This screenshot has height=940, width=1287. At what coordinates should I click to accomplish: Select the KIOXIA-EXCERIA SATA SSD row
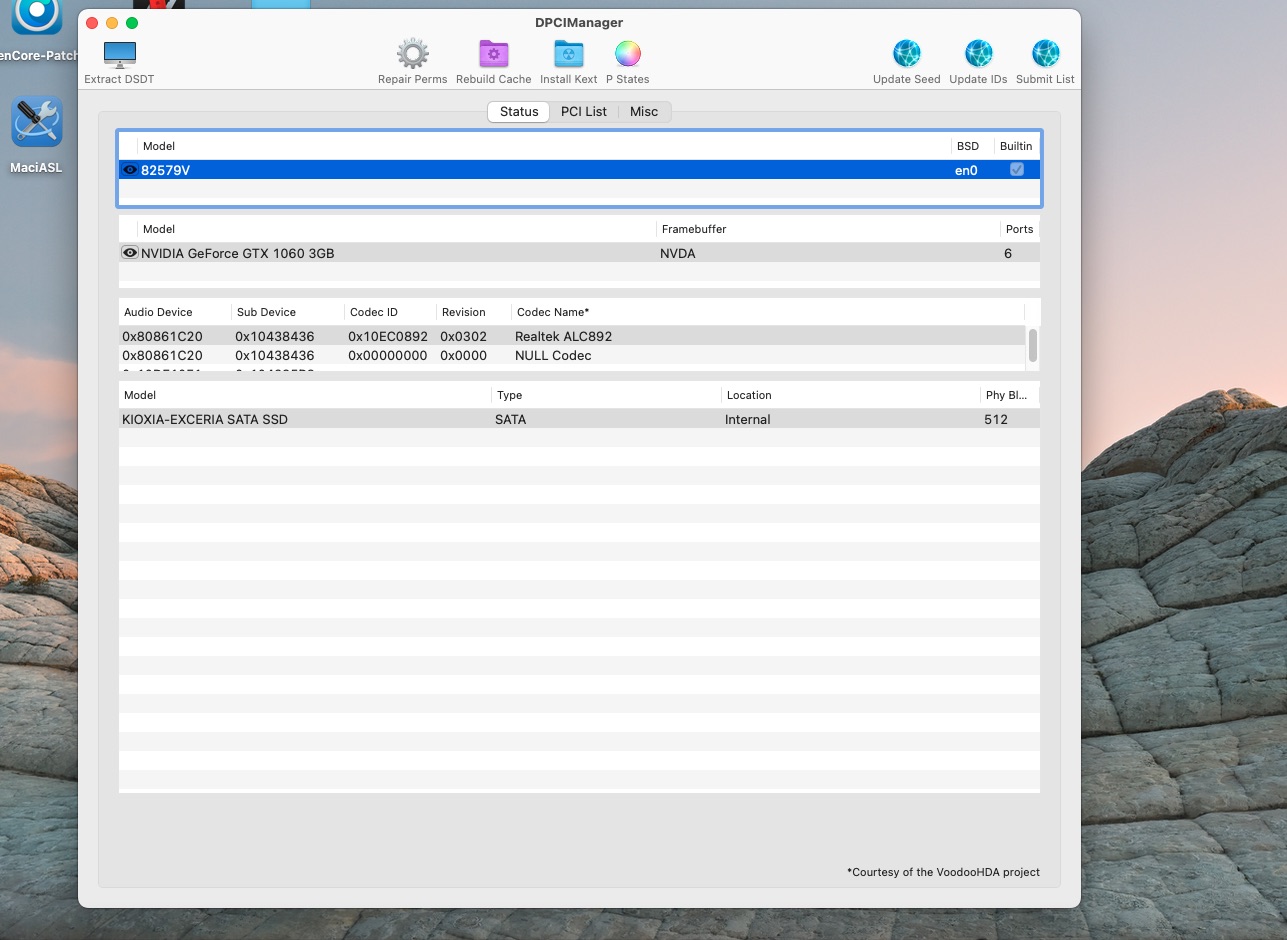click(204, 419)
